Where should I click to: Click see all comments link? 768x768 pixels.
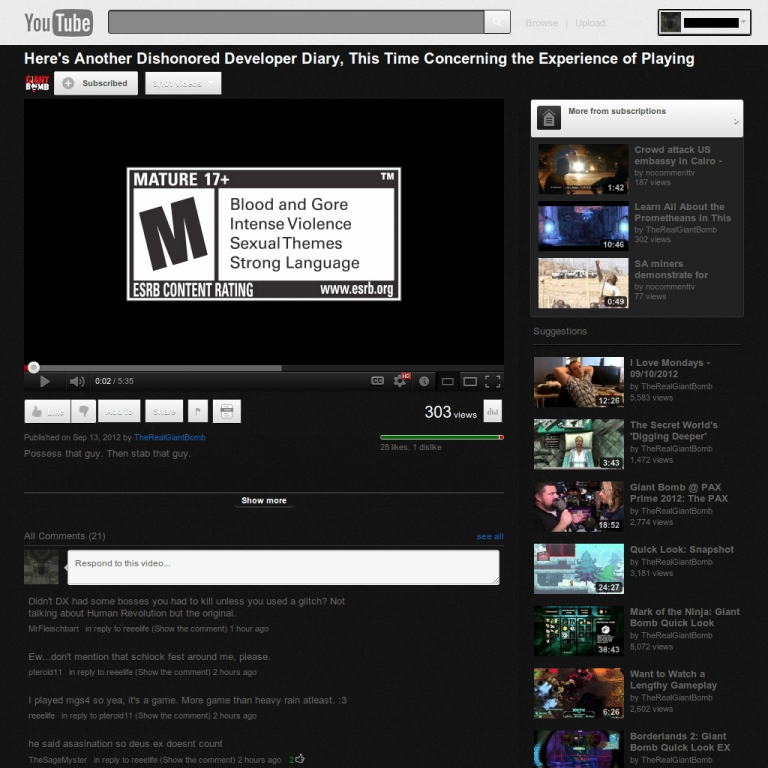coord(490,536)
